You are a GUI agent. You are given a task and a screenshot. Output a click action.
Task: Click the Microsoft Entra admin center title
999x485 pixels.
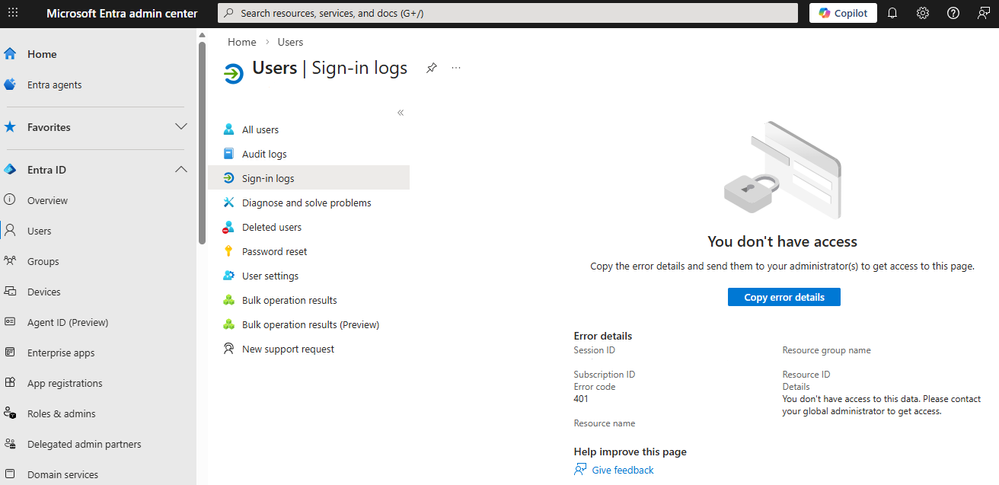122,13
